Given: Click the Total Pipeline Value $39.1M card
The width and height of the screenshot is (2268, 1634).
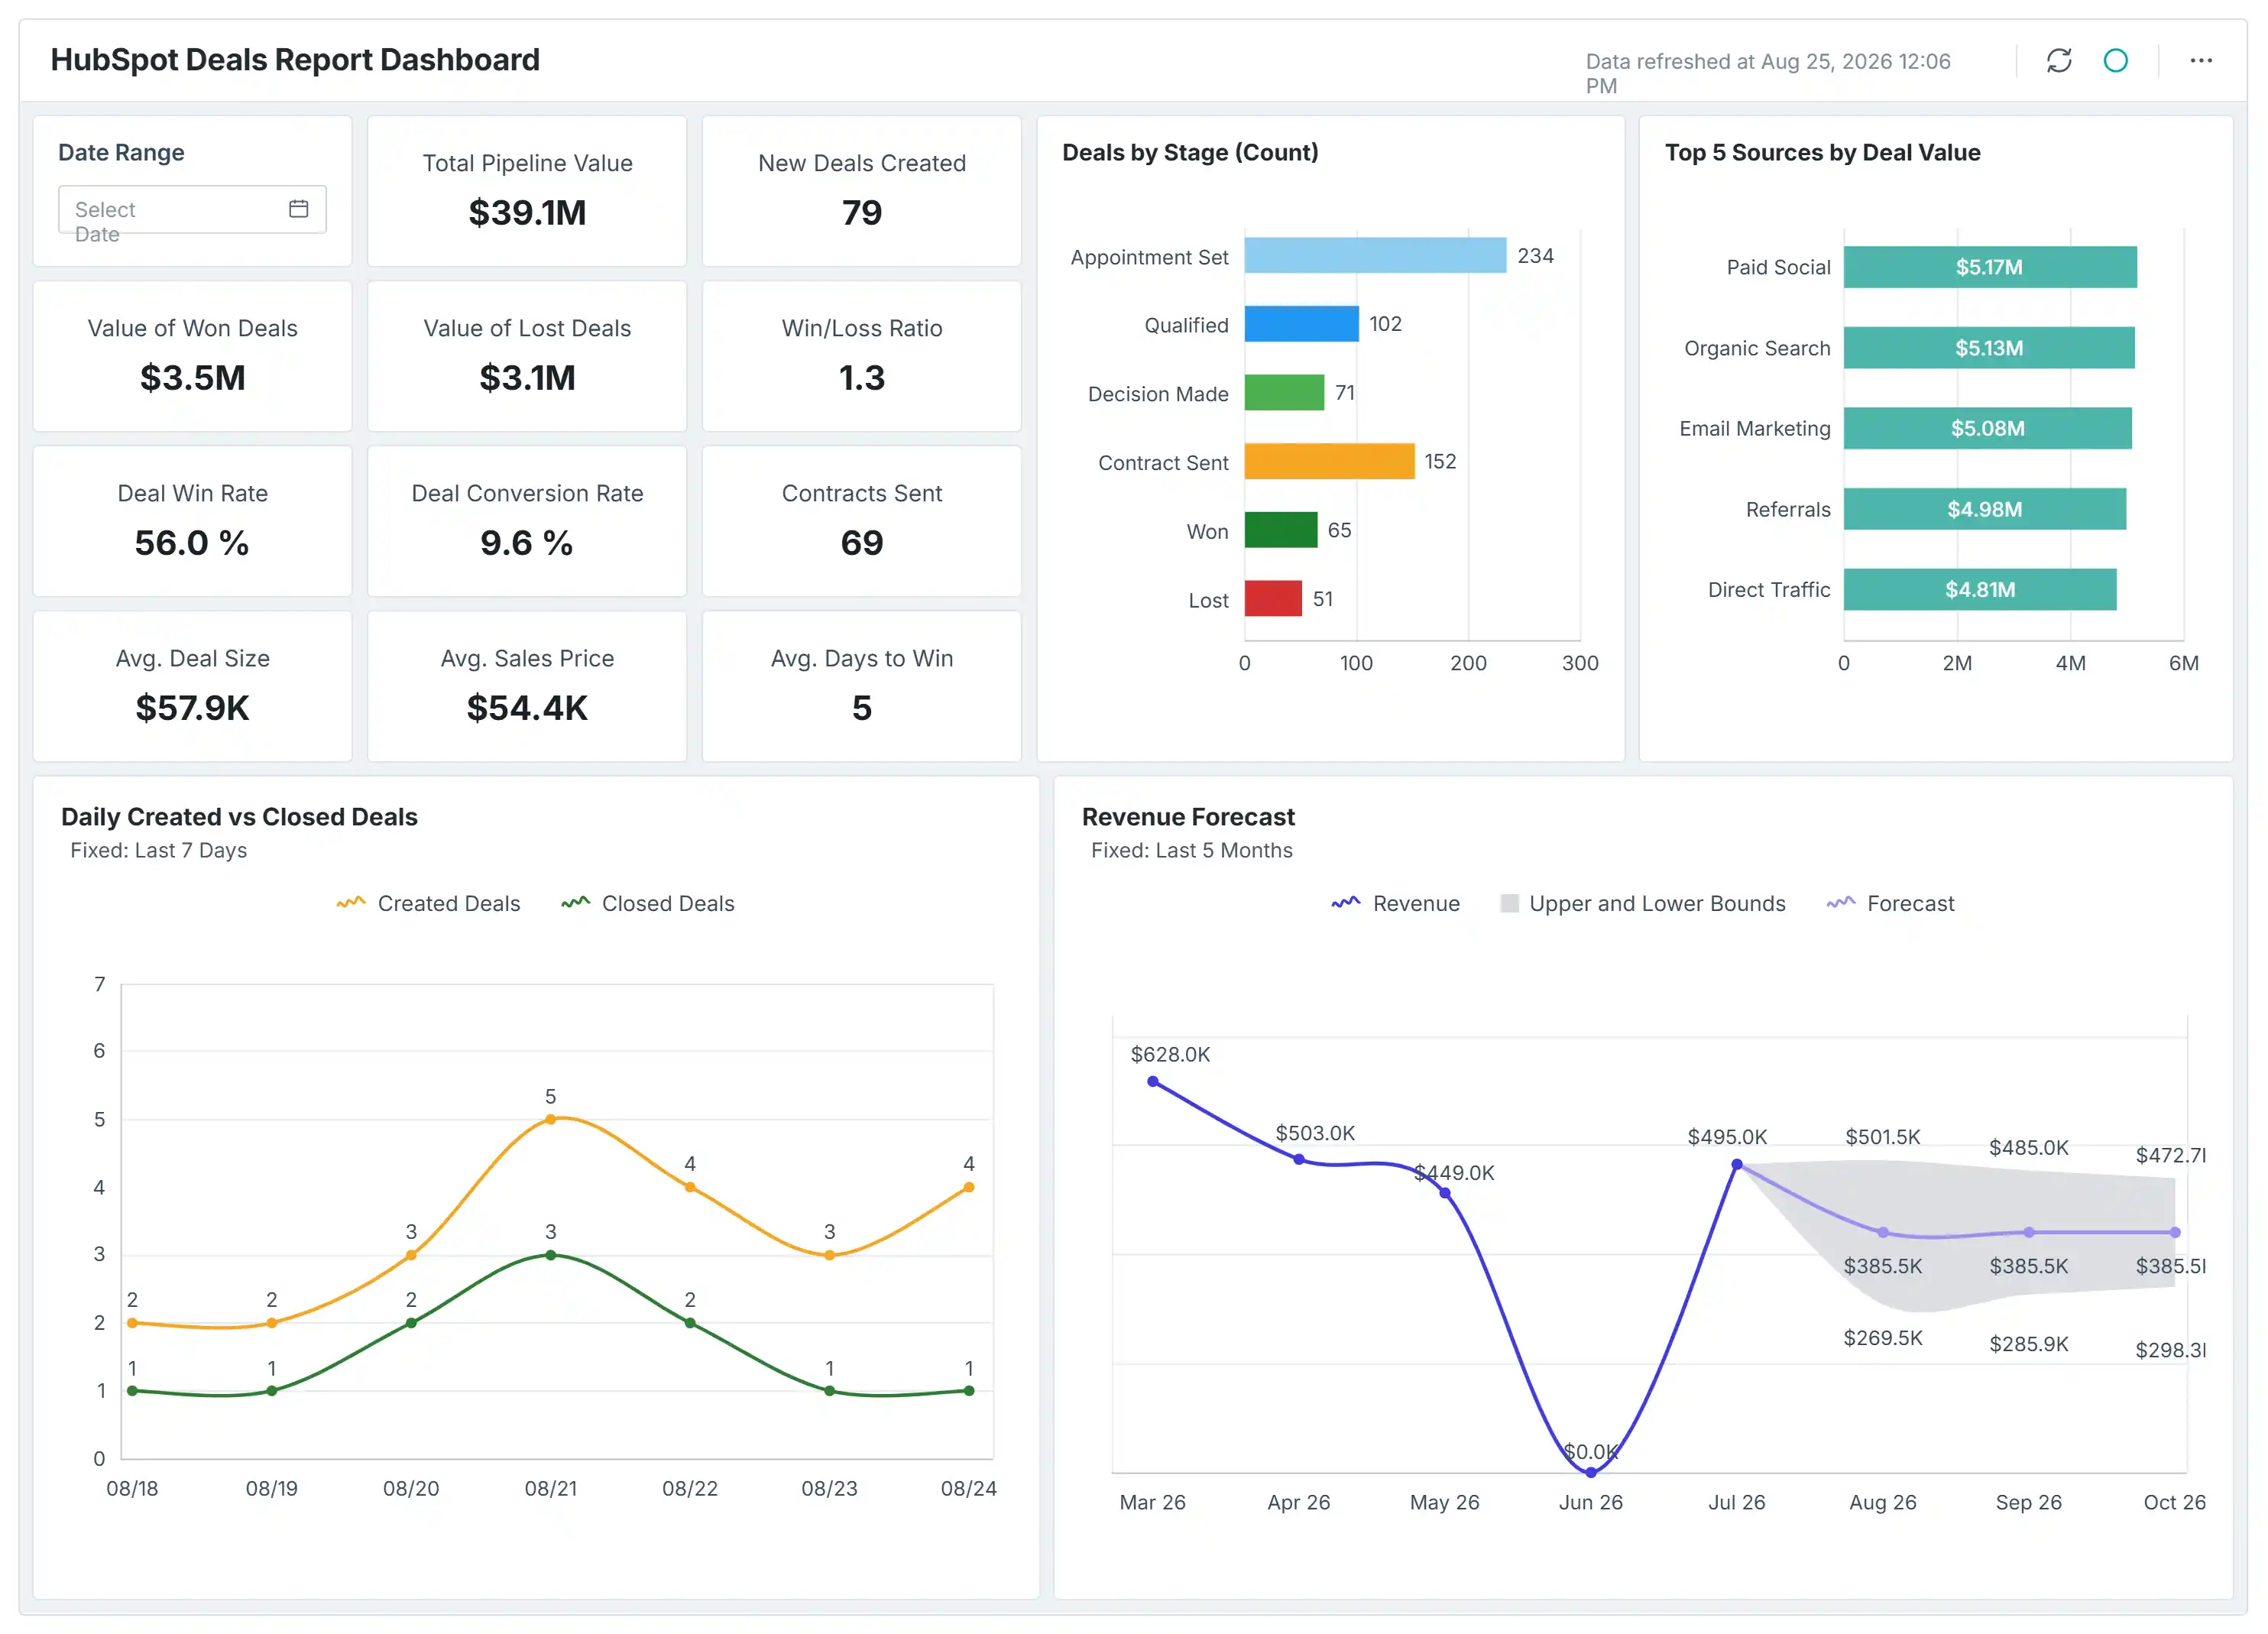Looking at the screenshot, I should (527, 191).
